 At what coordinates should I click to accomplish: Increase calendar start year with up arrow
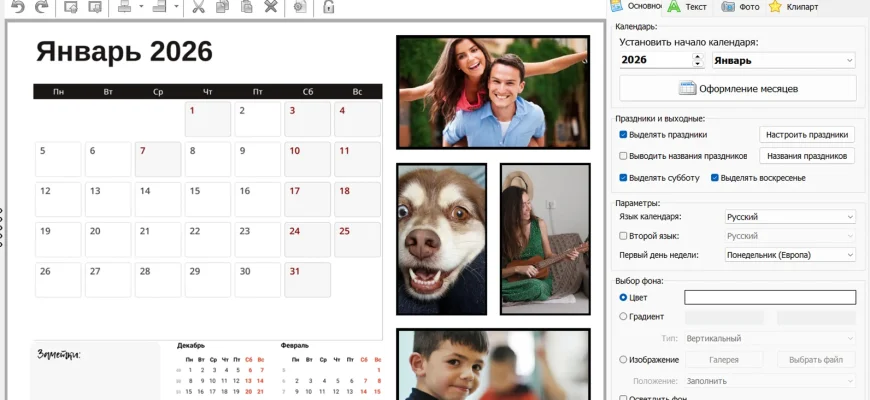698,57
